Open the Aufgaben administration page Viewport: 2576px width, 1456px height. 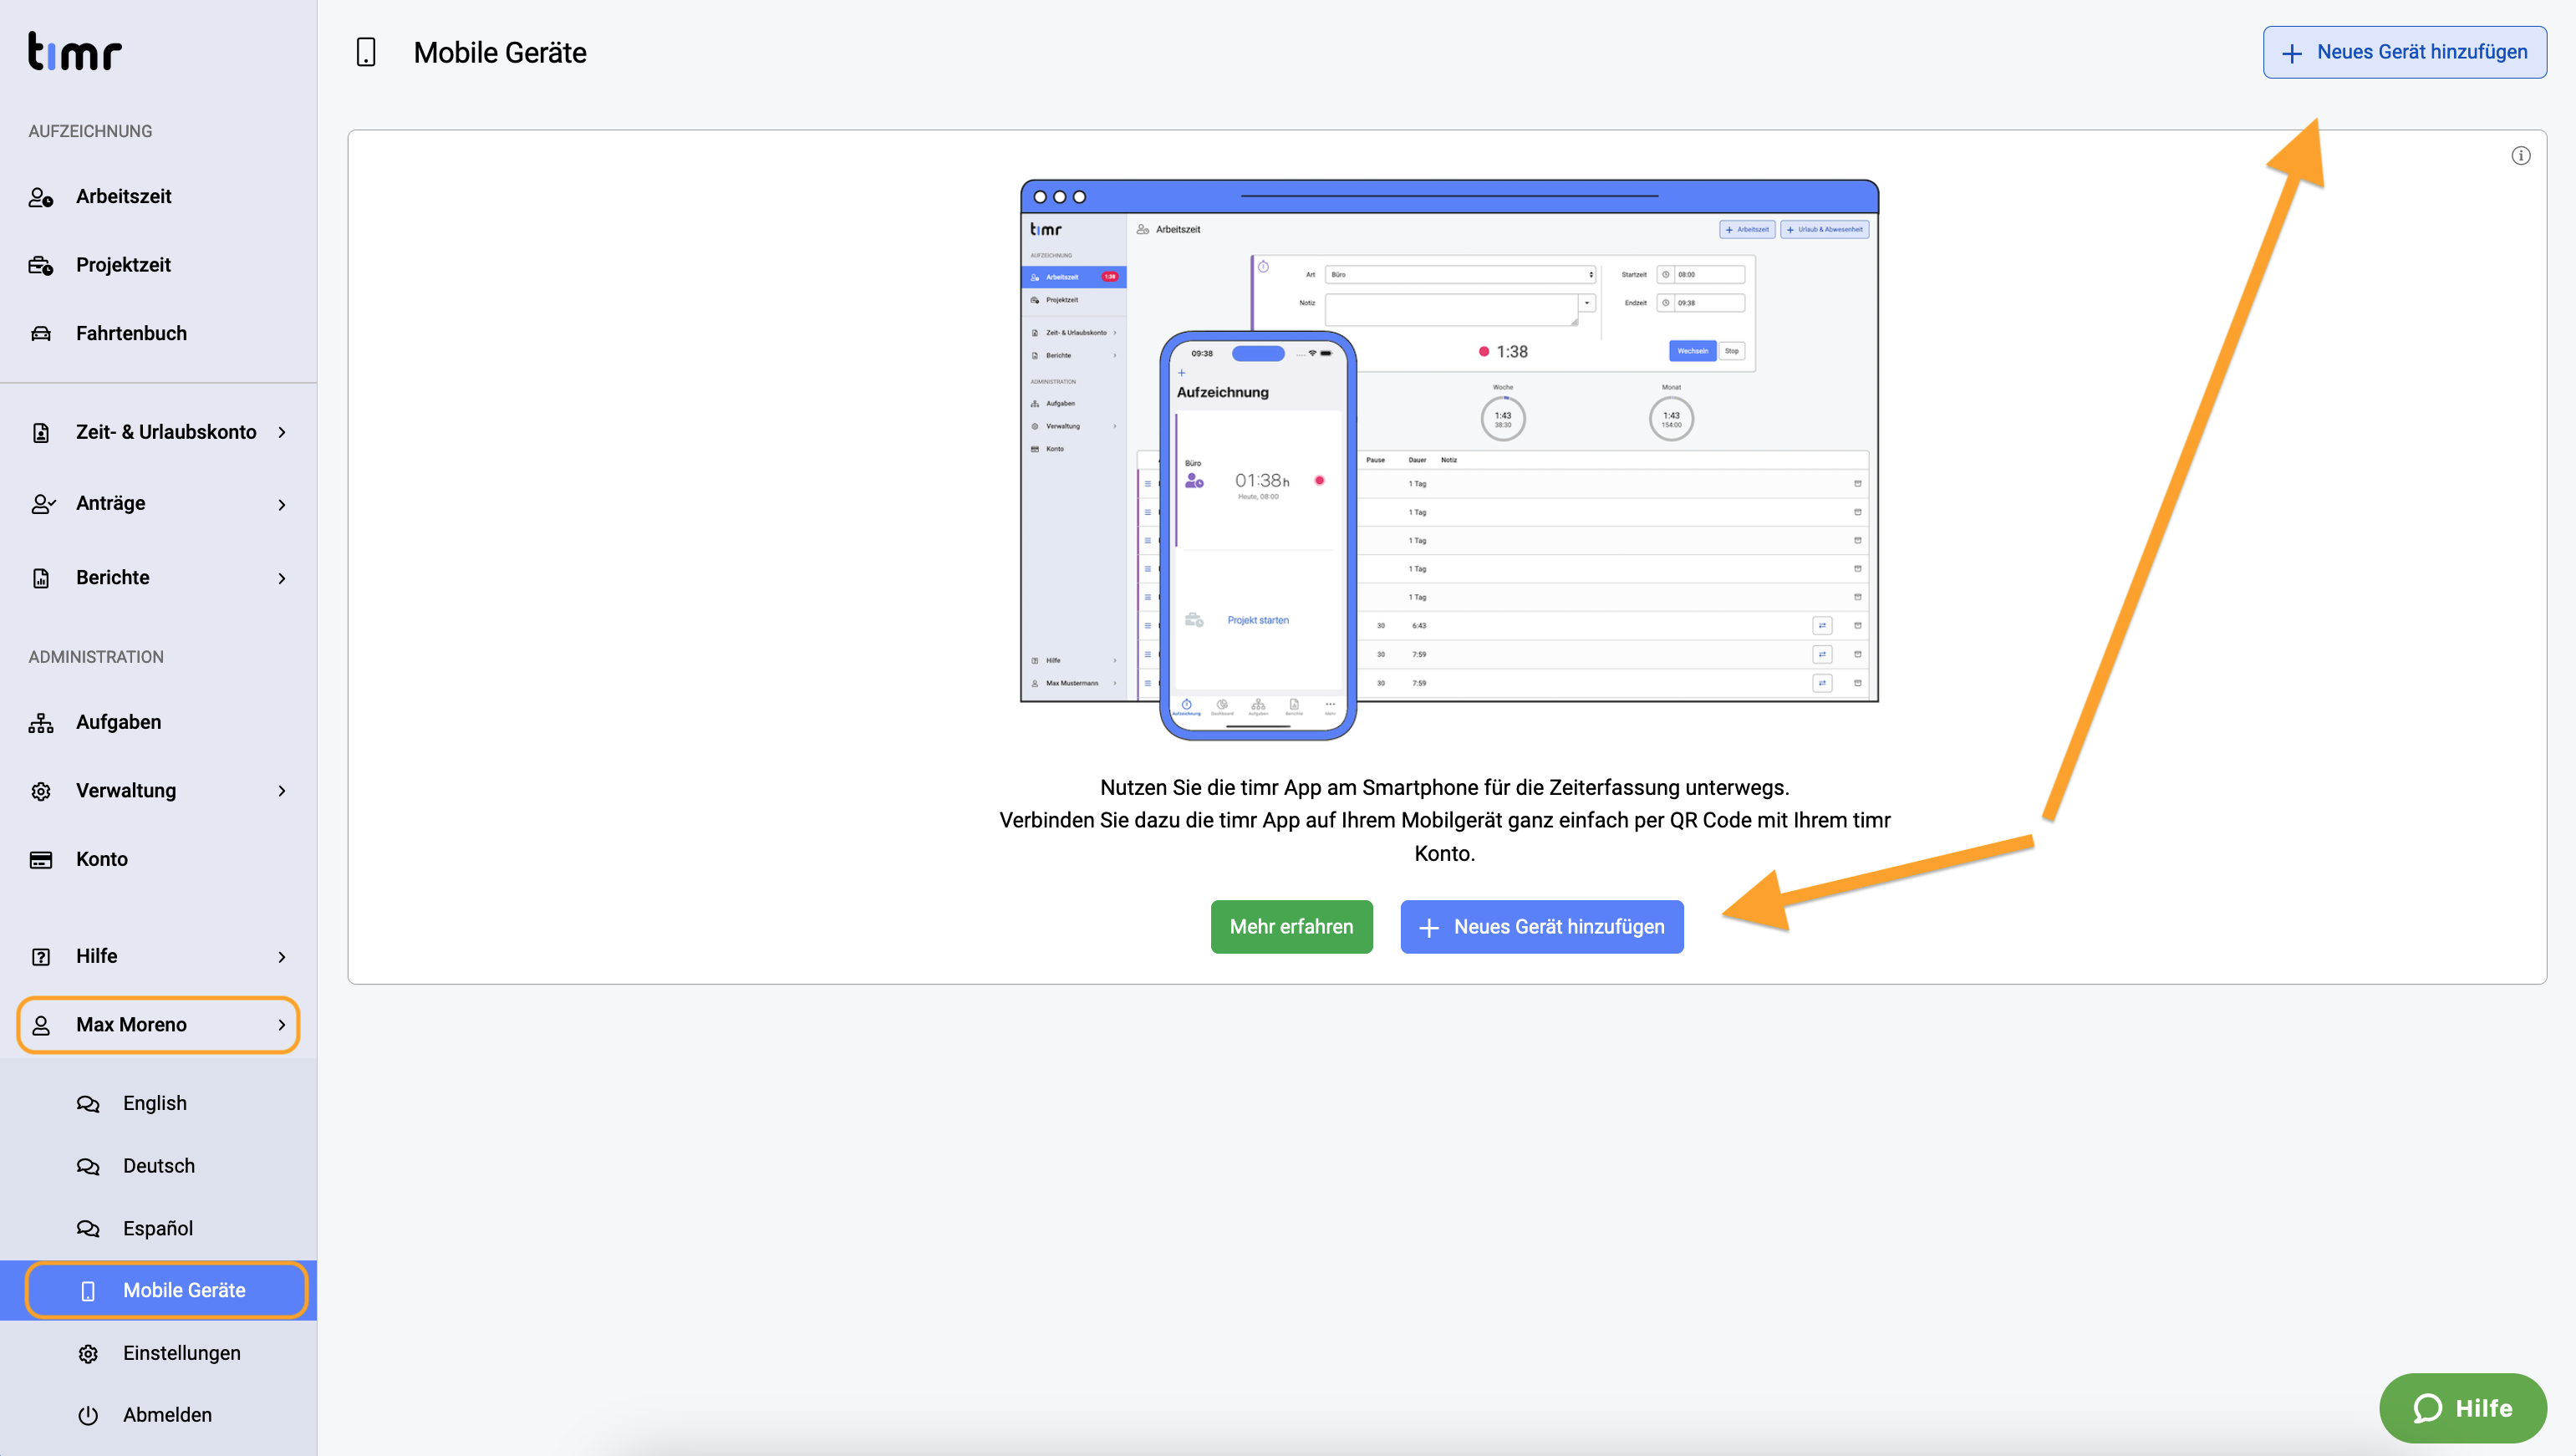(x=158, y=722)
